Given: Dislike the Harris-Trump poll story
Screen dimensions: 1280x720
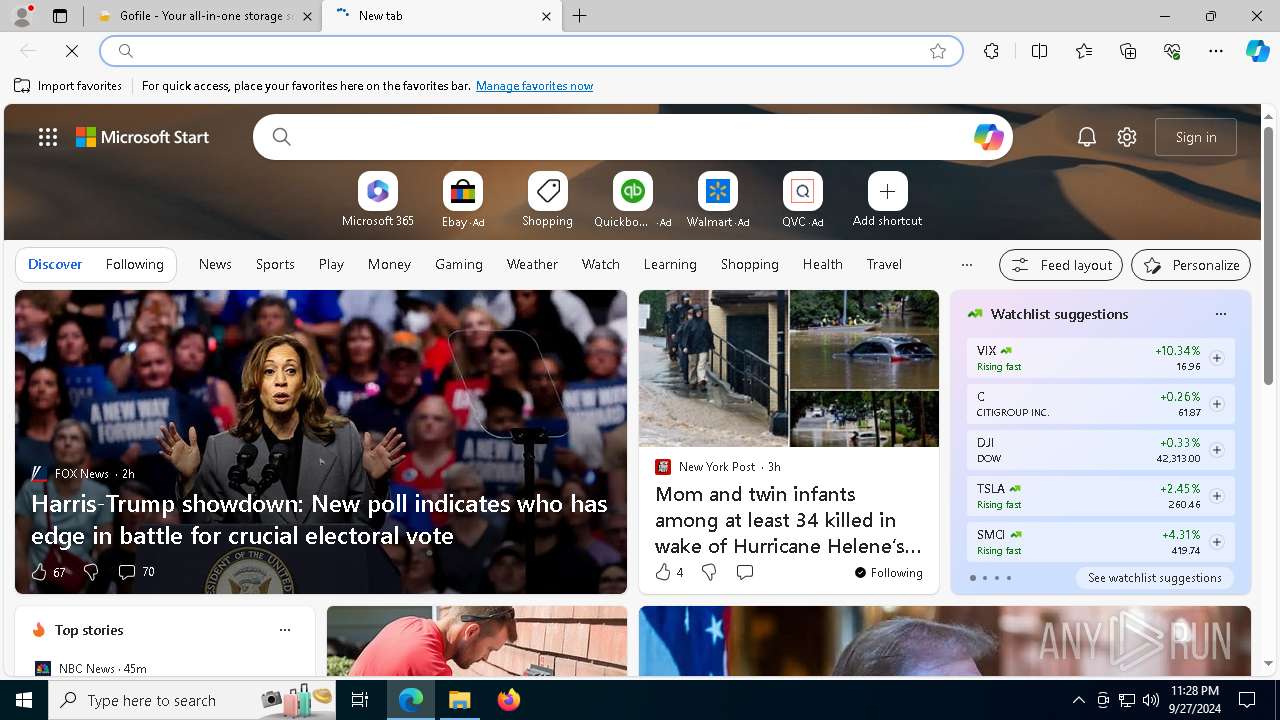Looking at the screenshot, I should [x=91, y=572].
